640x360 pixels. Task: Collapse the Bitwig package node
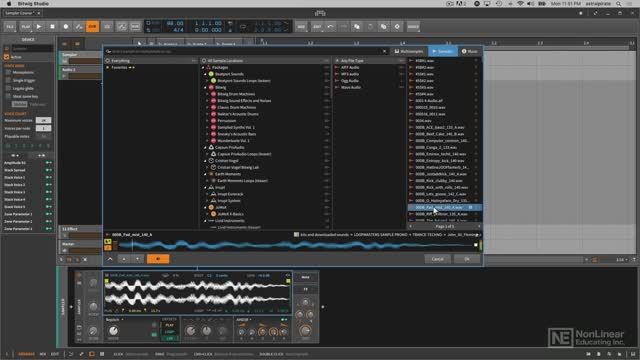[206, 87]
